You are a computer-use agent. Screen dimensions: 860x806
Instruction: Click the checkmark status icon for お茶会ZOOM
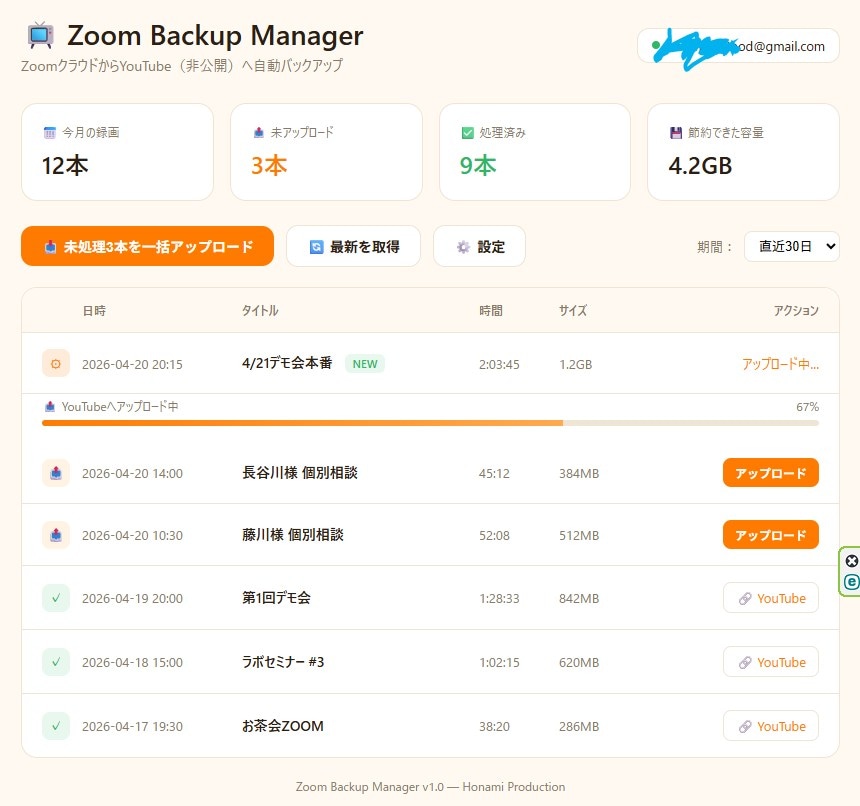[x=56, y=726]
